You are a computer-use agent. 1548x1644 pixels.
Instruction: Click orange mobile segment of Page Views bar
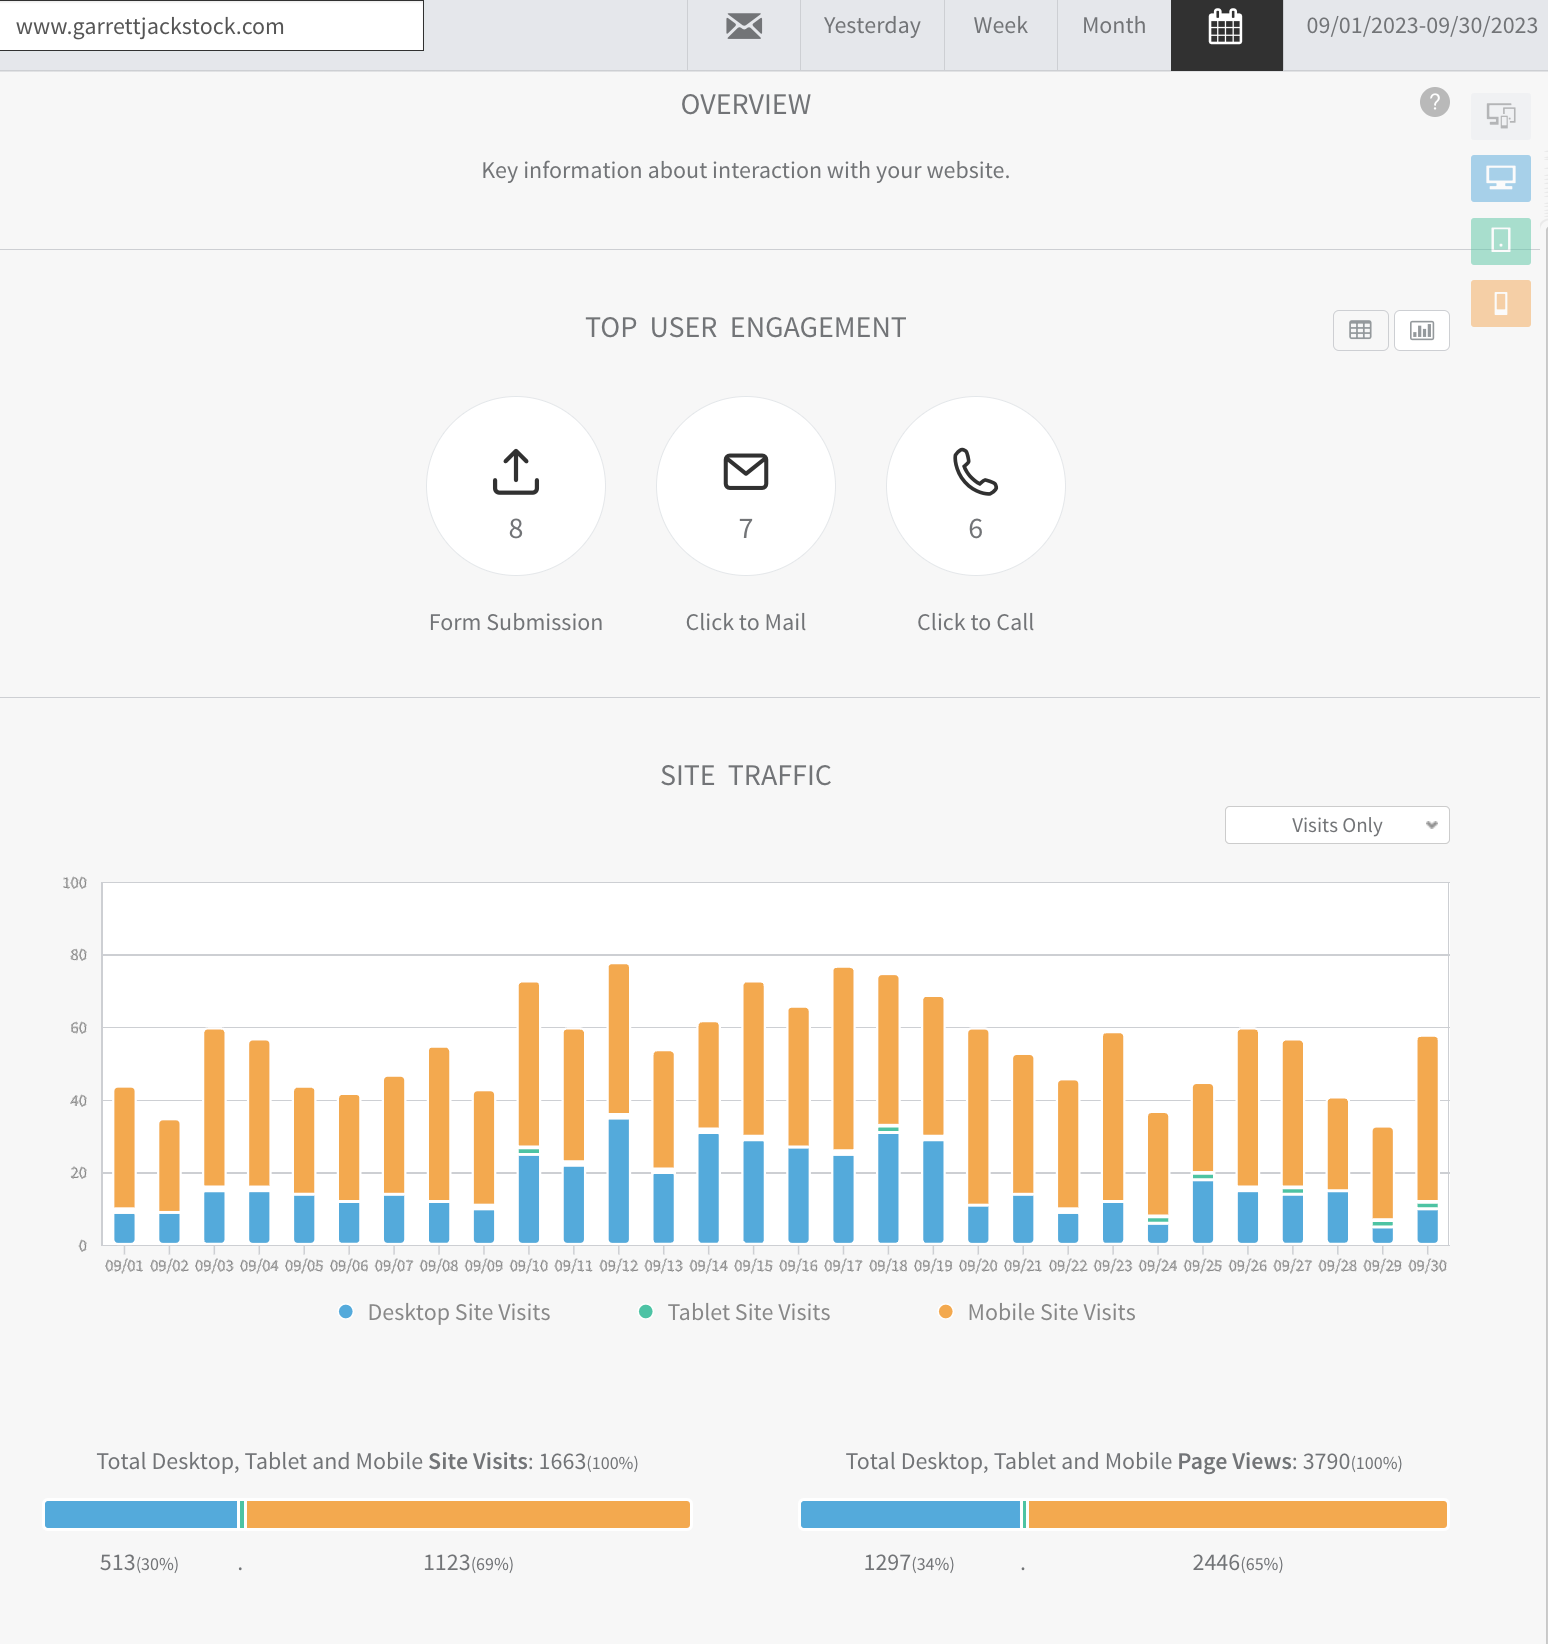click(x=1238, y=1515)
